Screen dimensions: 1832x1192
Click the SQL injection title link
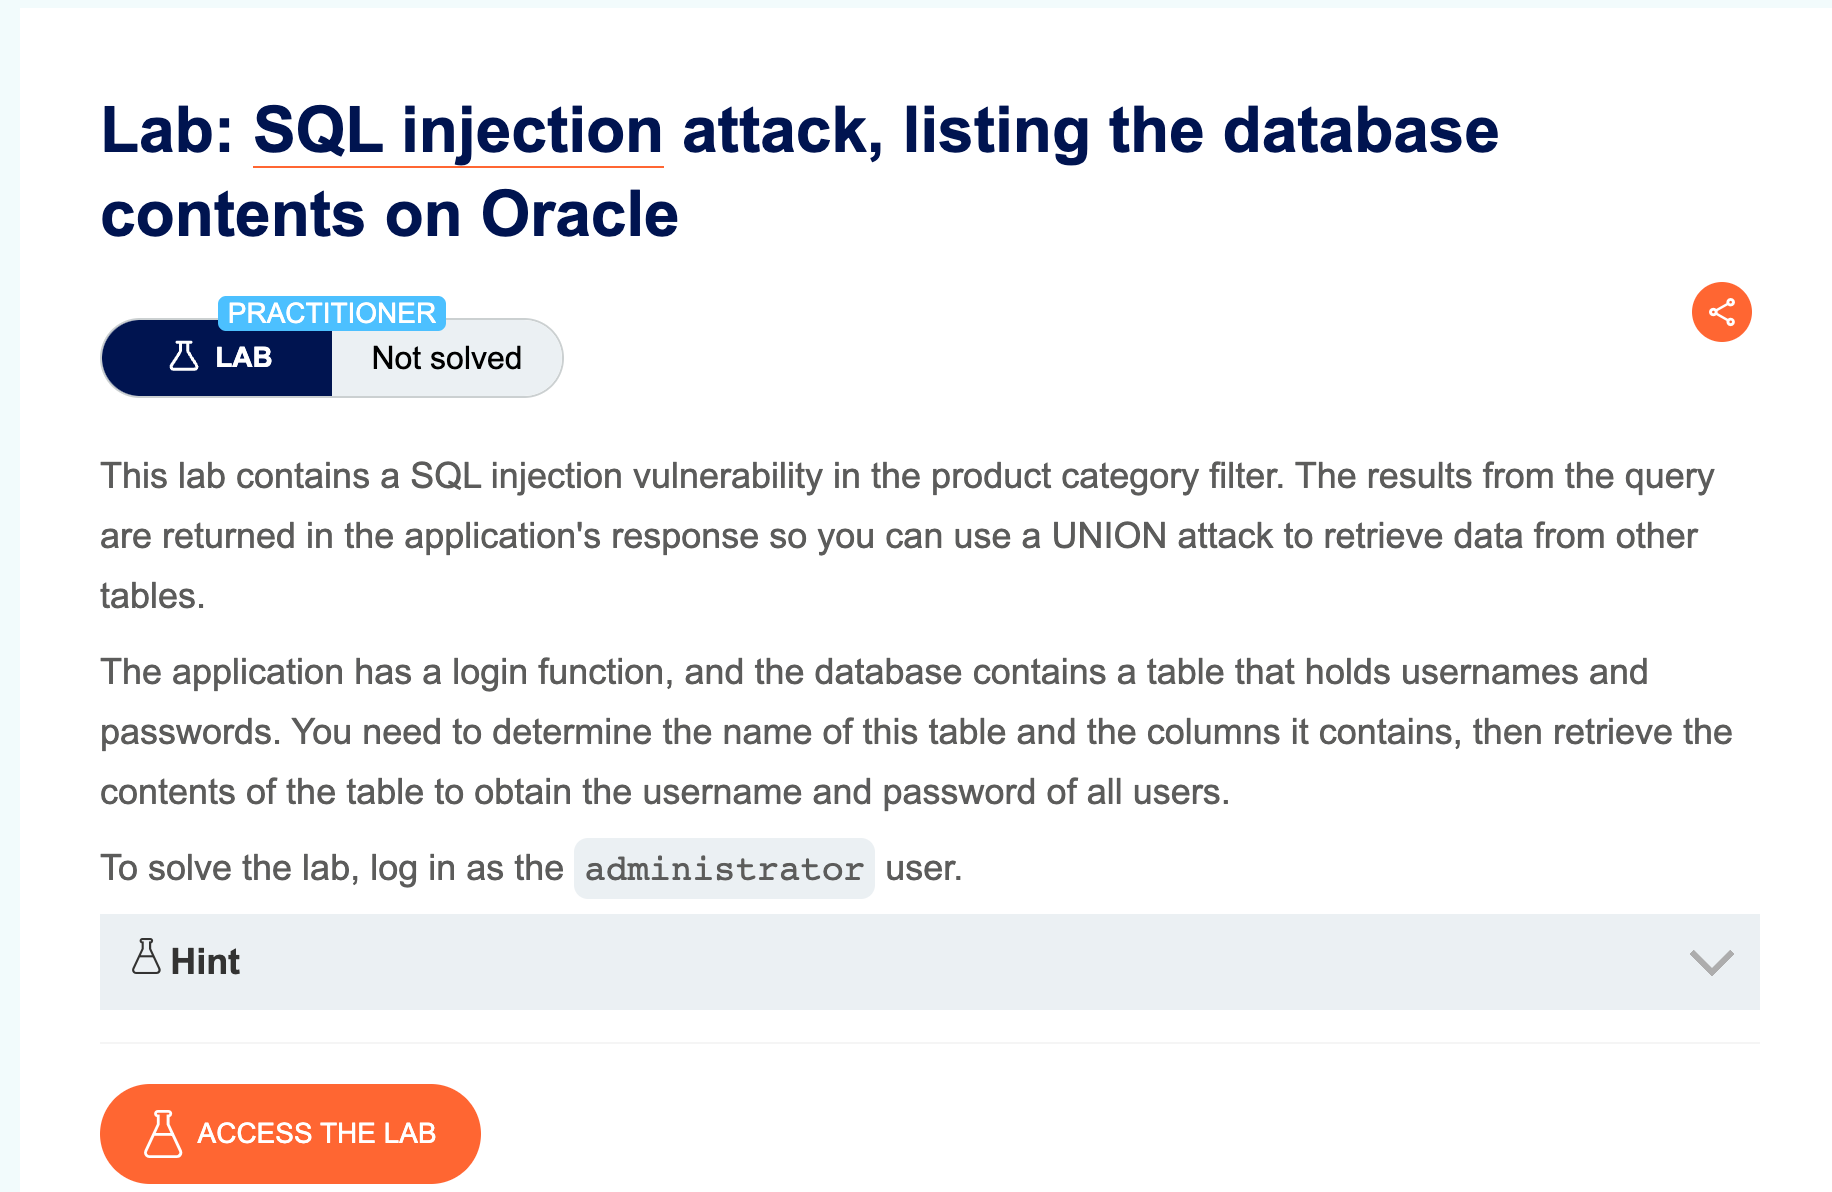point(458,131)
